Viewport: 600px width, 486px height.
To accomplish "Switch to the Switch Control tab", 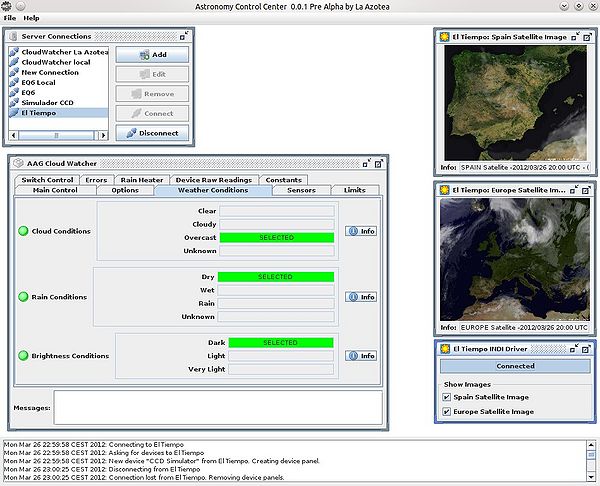I will [x=47, y=180].
